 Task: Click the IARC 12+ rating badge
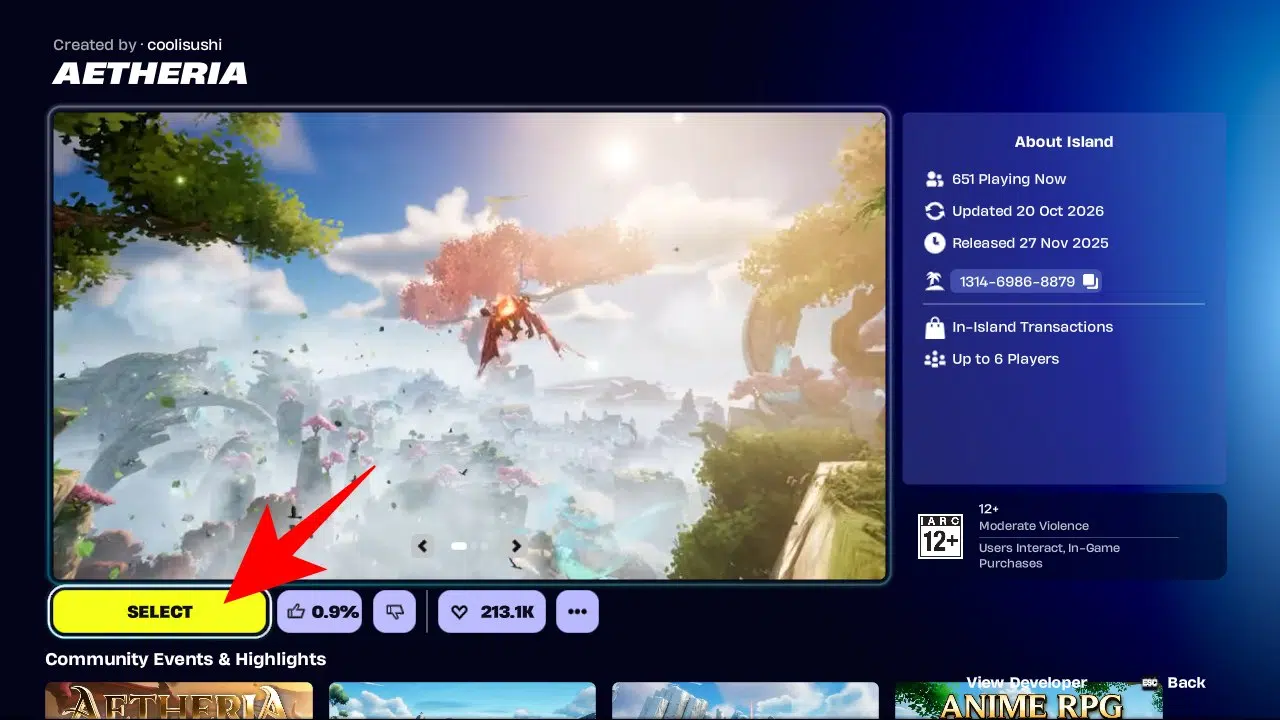[940, 536]
